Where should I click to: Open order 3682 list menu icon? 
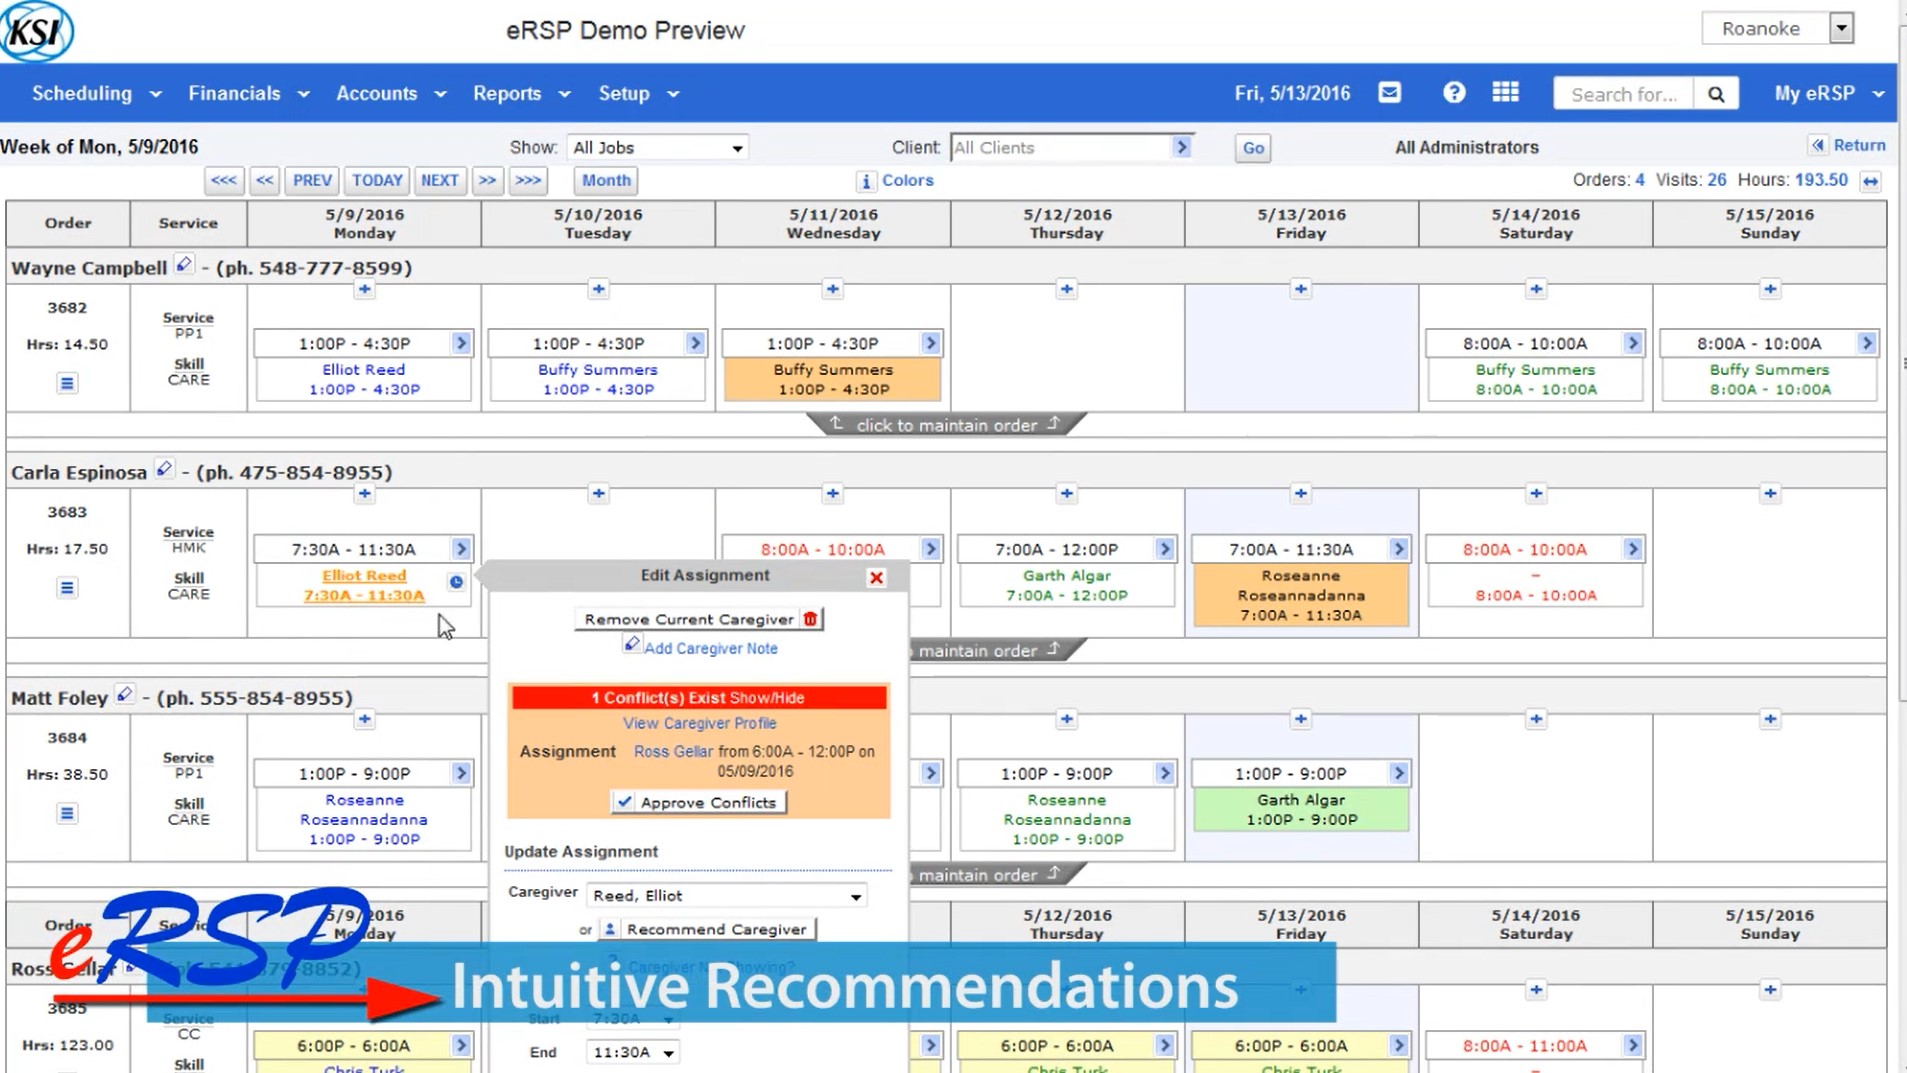67,383
